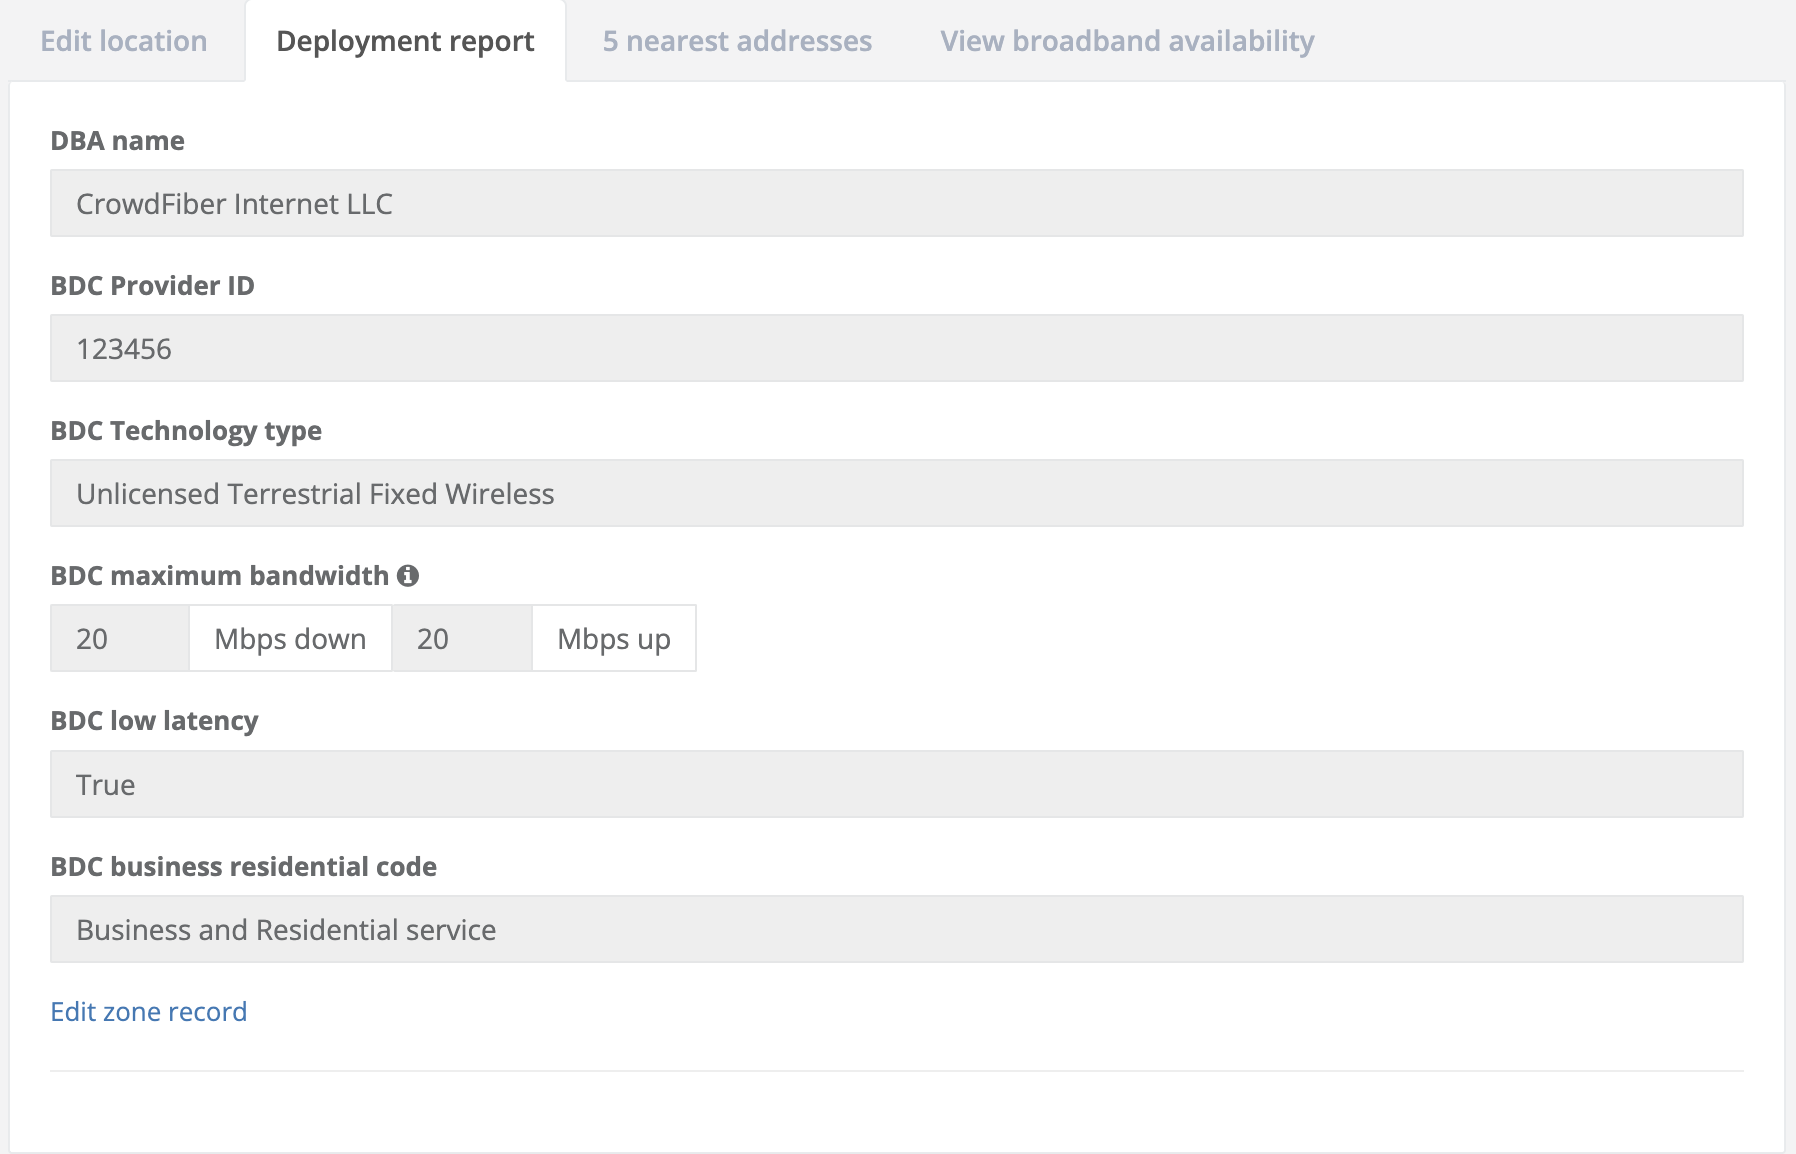This screenshot has width=1796, height=1154.
Task: Click the Business and Residential service value
Action: click(285, 929)
